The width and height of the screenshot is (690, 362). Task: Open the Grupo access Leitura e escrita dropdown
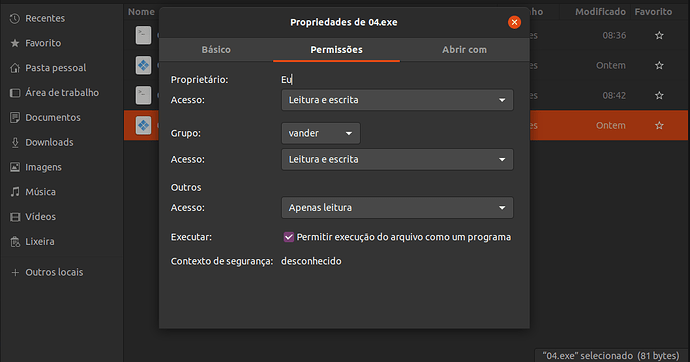pos(397,160)
